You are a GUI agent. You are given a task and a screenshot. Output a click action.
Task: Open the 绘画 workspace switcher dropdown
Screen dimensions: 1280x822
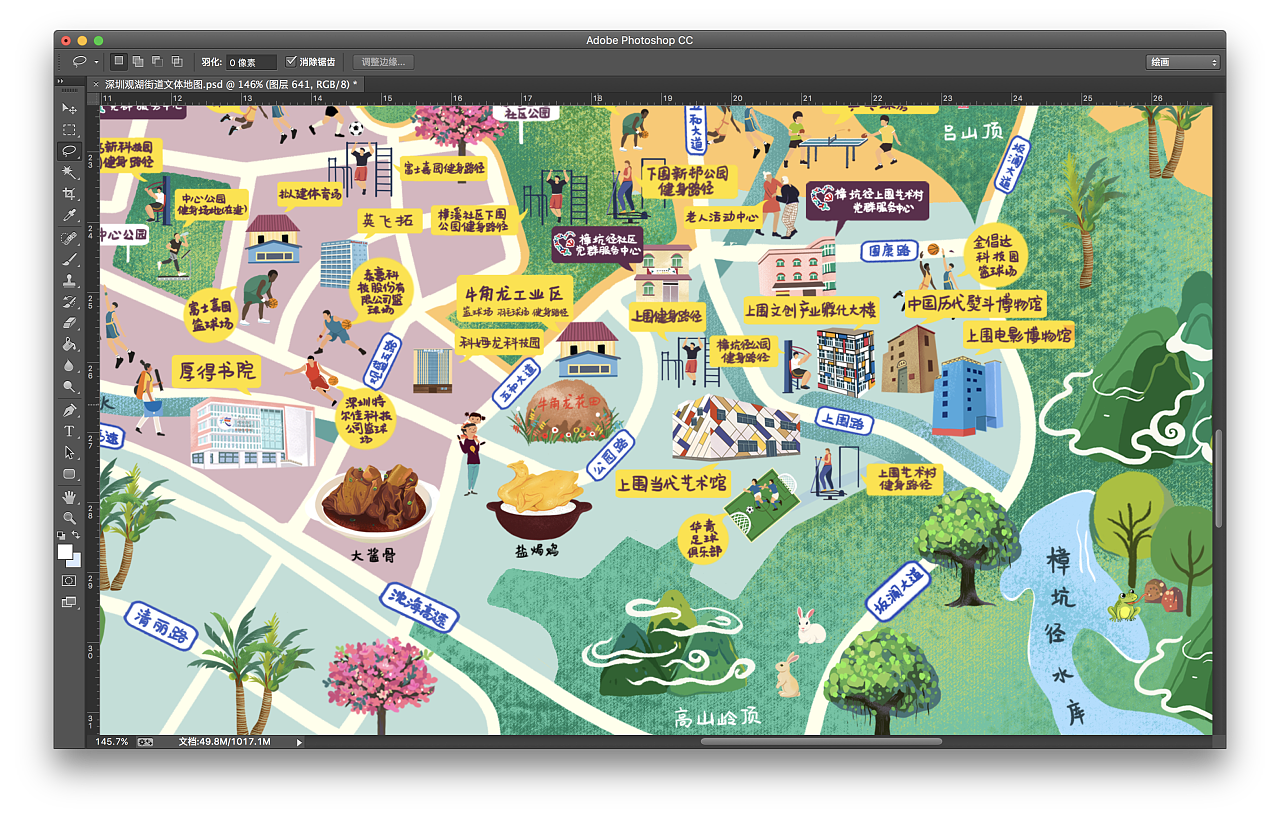[1183, 61]
